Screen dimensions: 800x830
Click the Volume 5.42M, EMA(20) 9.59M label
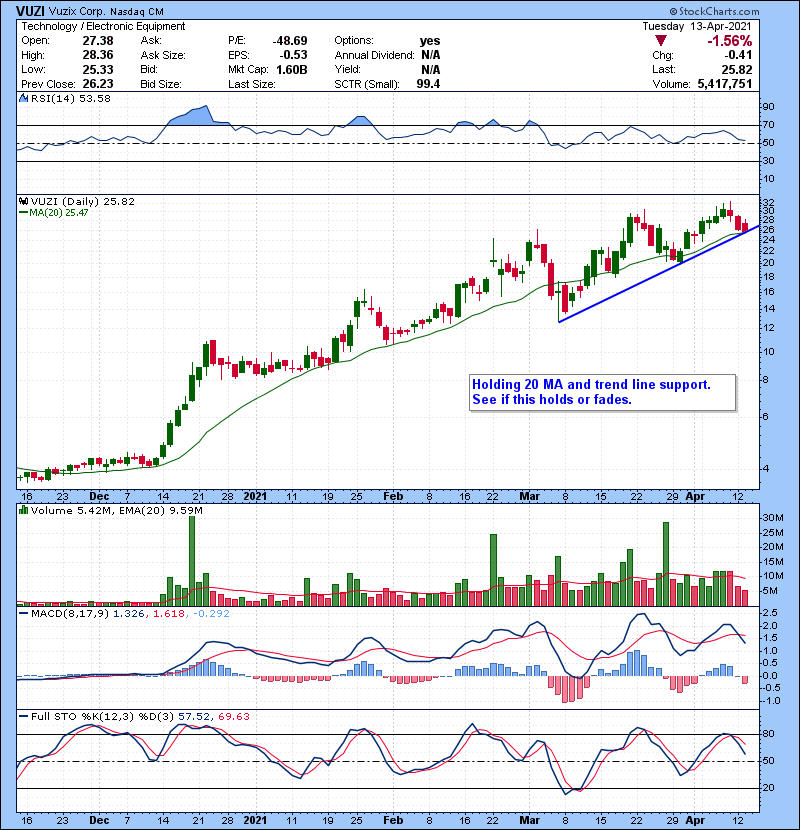(116, 511)
